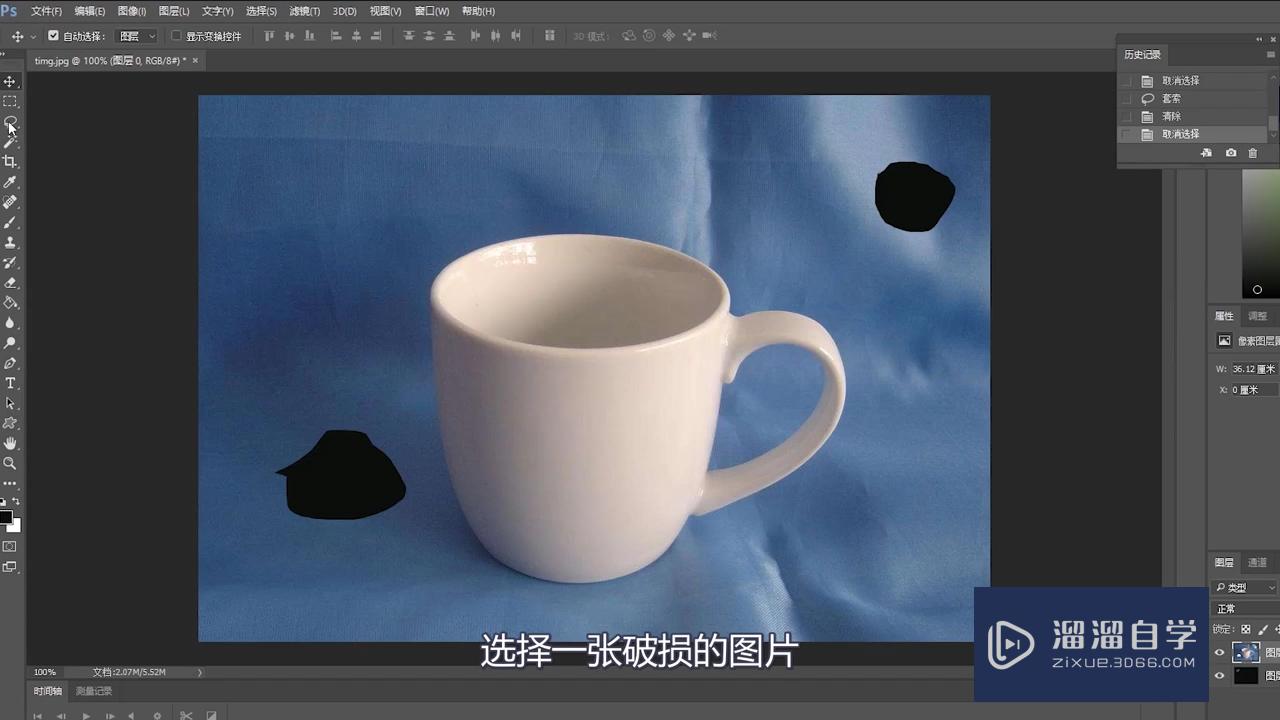The height and width of the screenshot is (720, 1280).
Task: Click the W width field 36.12 厘米
Action: (x=1255, y=369)
